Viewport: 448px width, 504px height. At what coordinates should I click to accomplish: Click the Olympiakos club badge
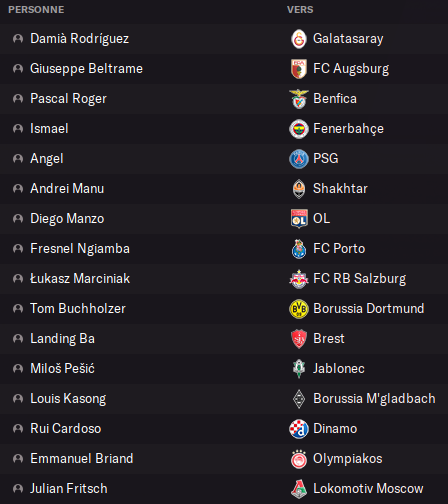click(x=299, y=459)
